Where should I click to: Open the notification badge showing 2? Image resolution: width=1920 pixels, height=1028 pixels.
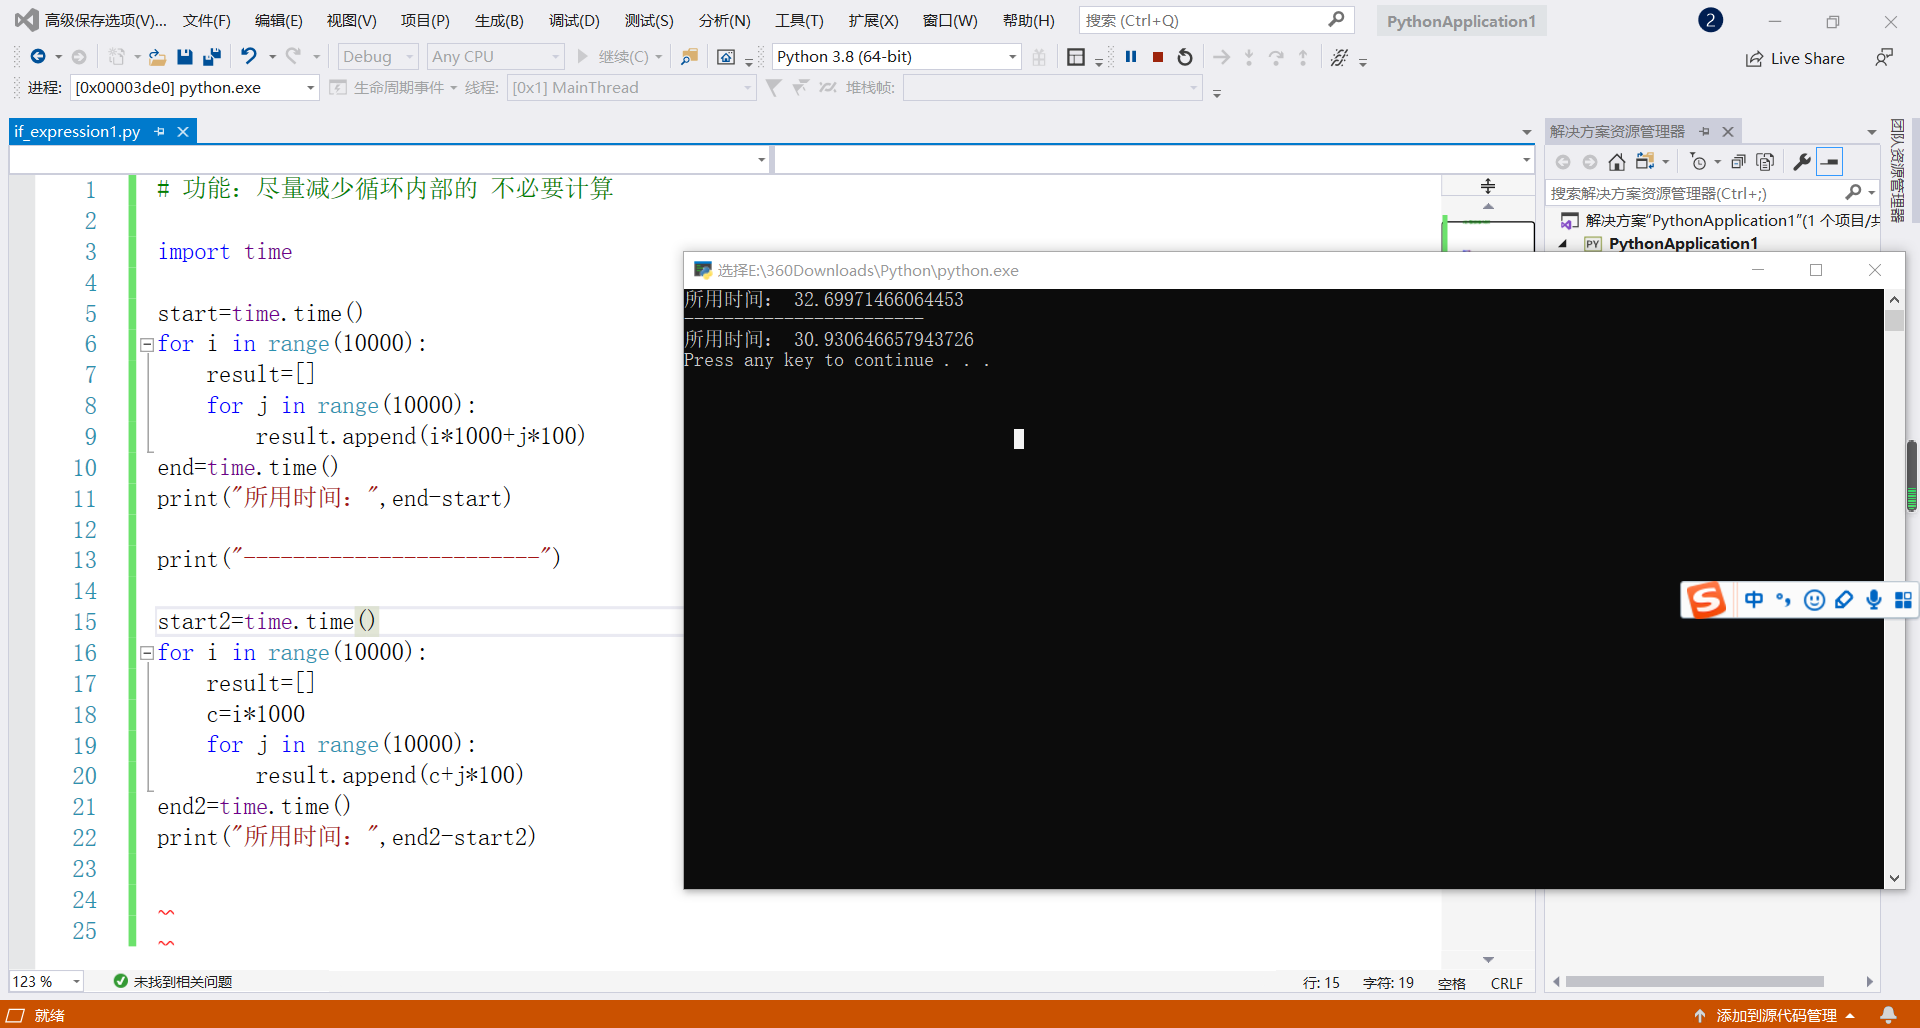point(1711,20)
